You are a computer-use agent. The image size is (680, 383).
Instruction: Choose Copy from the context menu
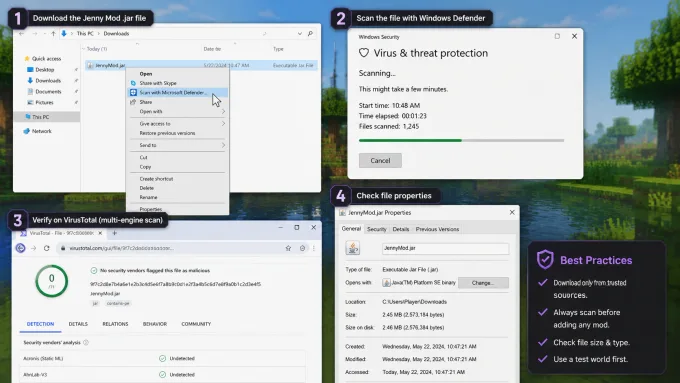coord(145,167)
